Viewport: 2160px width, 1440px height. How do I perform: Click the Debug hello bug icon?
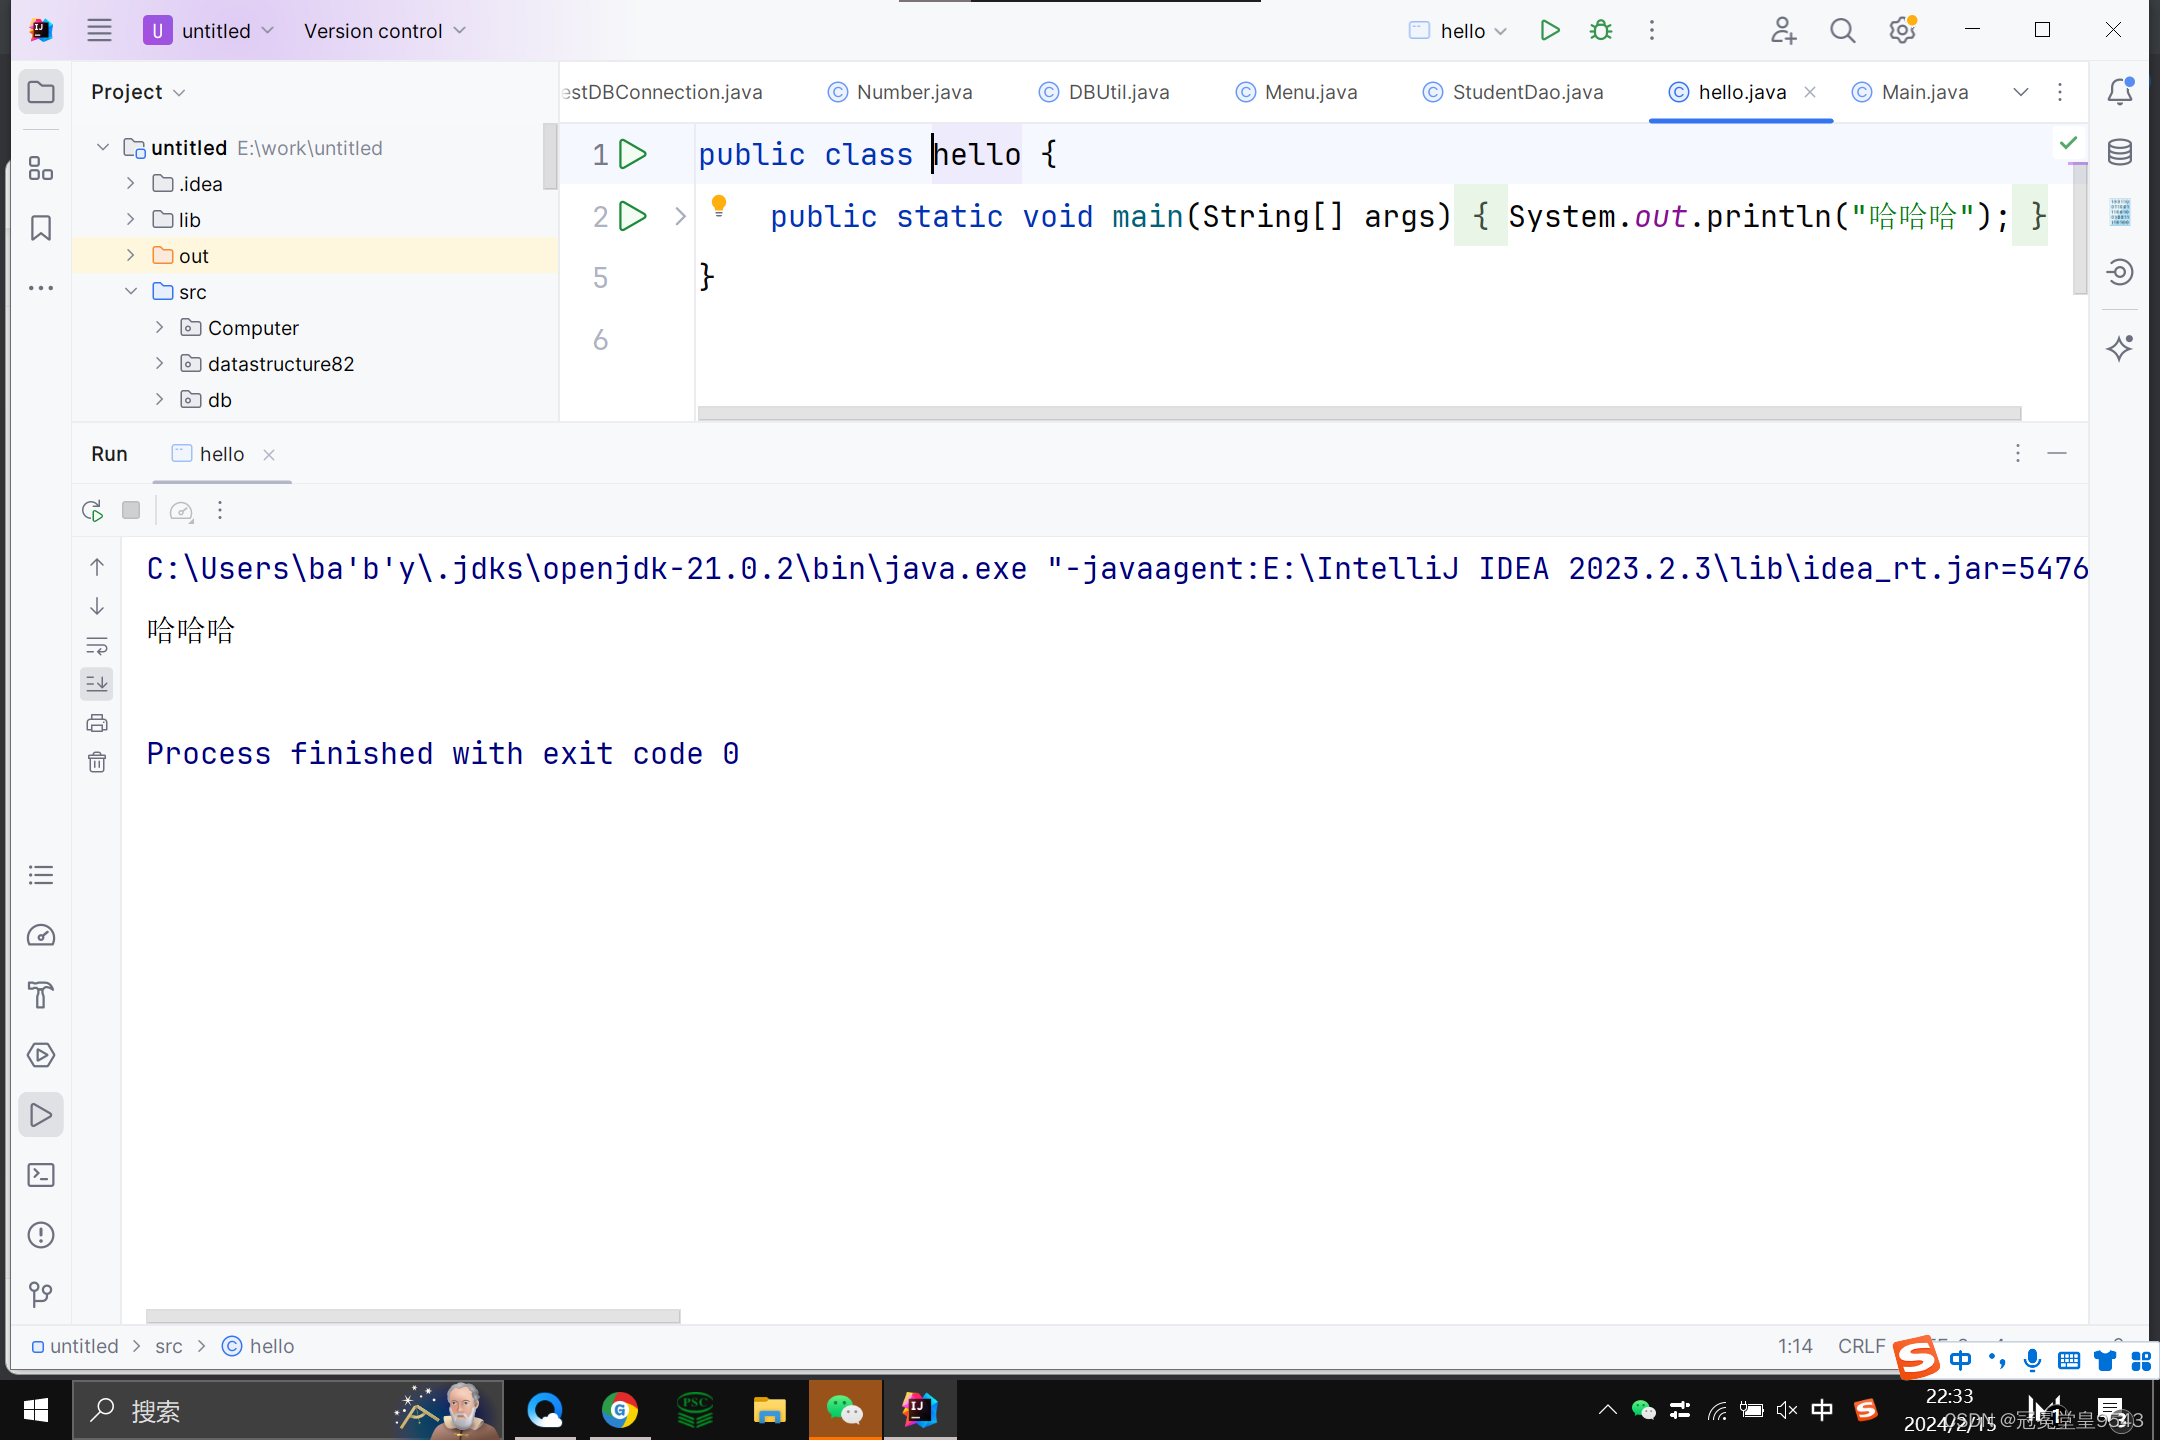pos(1601,31)
